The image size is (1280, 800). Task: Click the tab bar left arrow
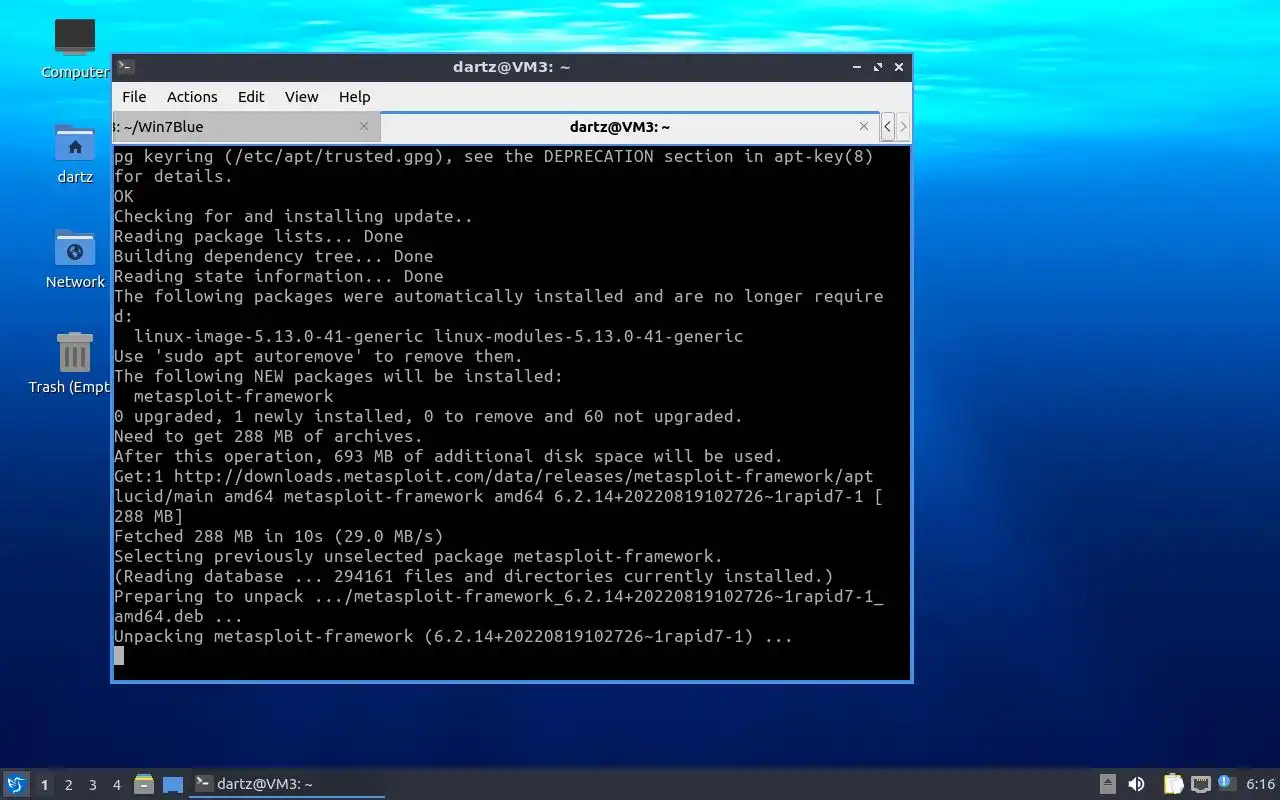(x=887, y=127)
